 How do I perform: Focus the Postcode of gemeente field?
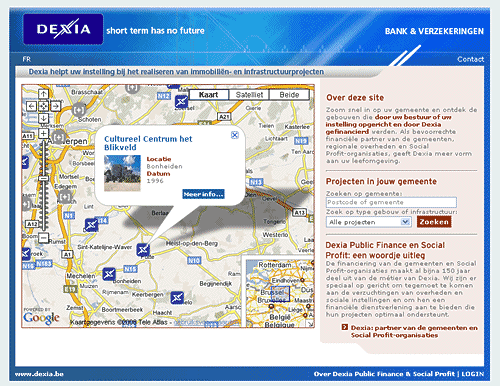pyautogui.click(x=391, y=202)
